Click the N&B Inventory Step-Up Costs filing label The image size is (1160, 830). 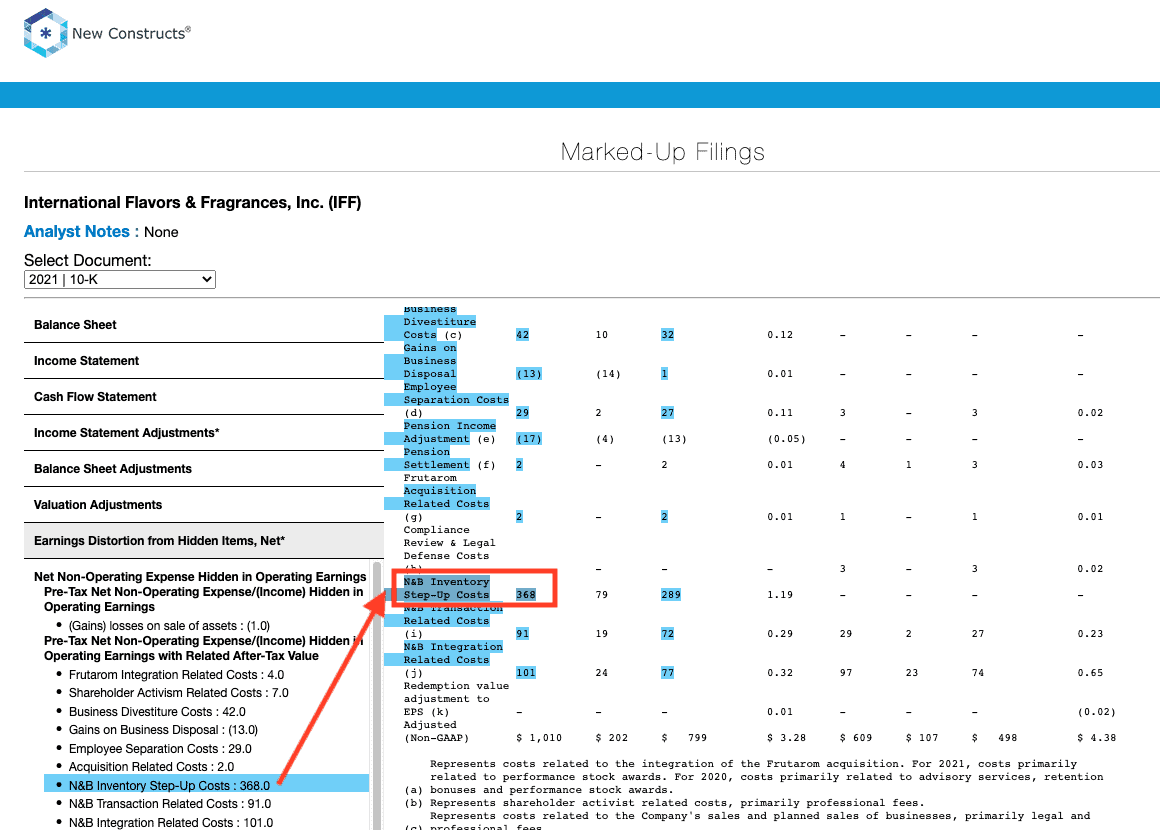click(x=446, y=588)
